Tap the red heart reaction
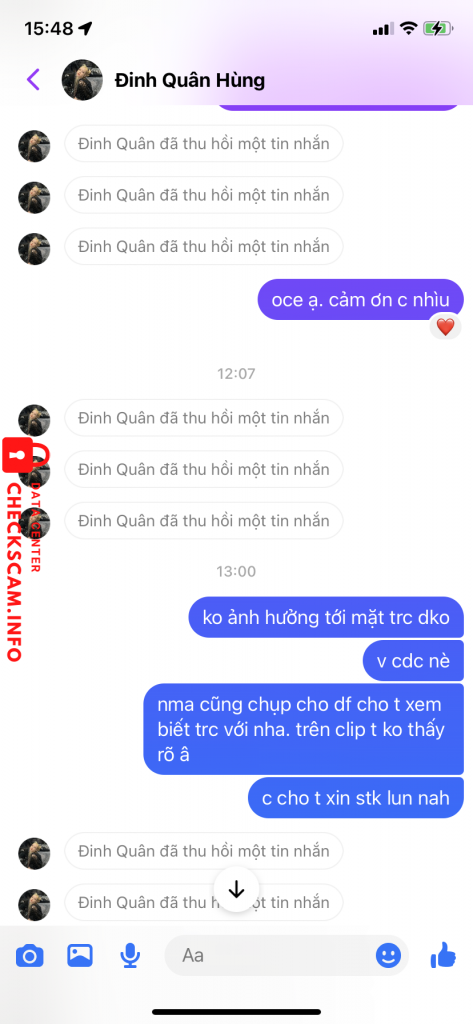The image size is (473, 1024). click(445, 327)
